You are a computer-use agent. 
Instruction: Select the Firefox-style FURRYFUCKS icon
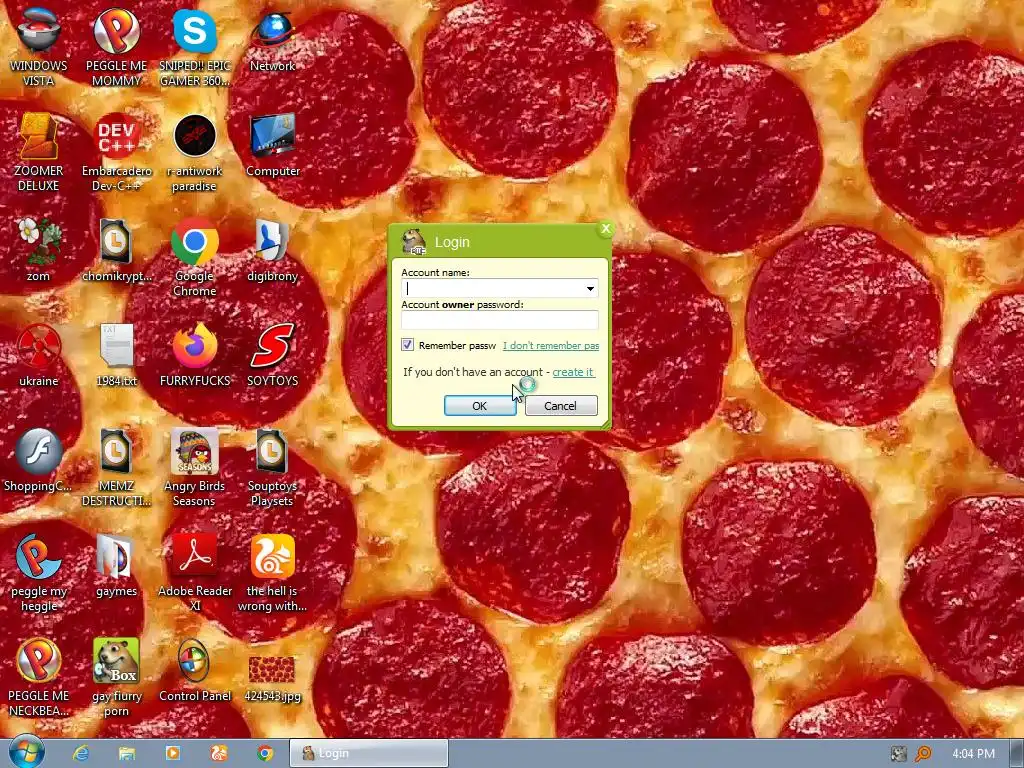(195, 355)
